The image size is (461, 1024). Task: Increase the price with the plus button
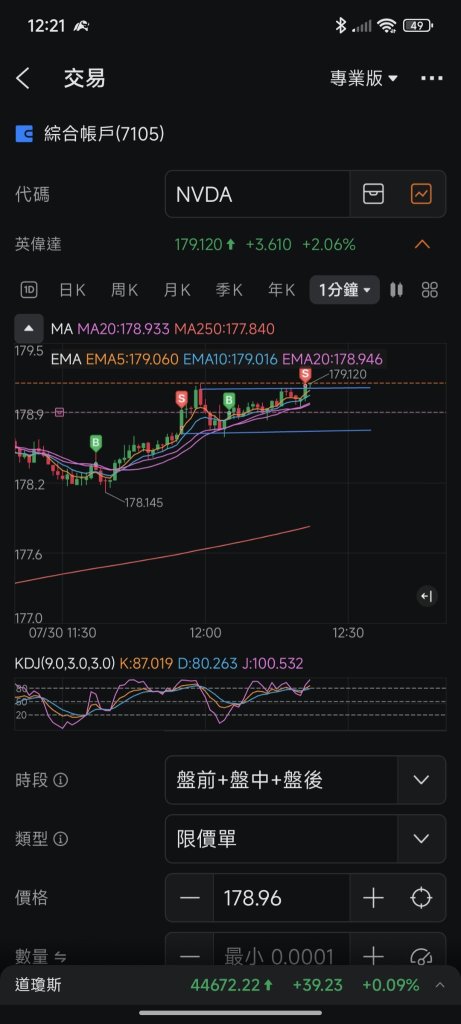(x=374, y=898)
